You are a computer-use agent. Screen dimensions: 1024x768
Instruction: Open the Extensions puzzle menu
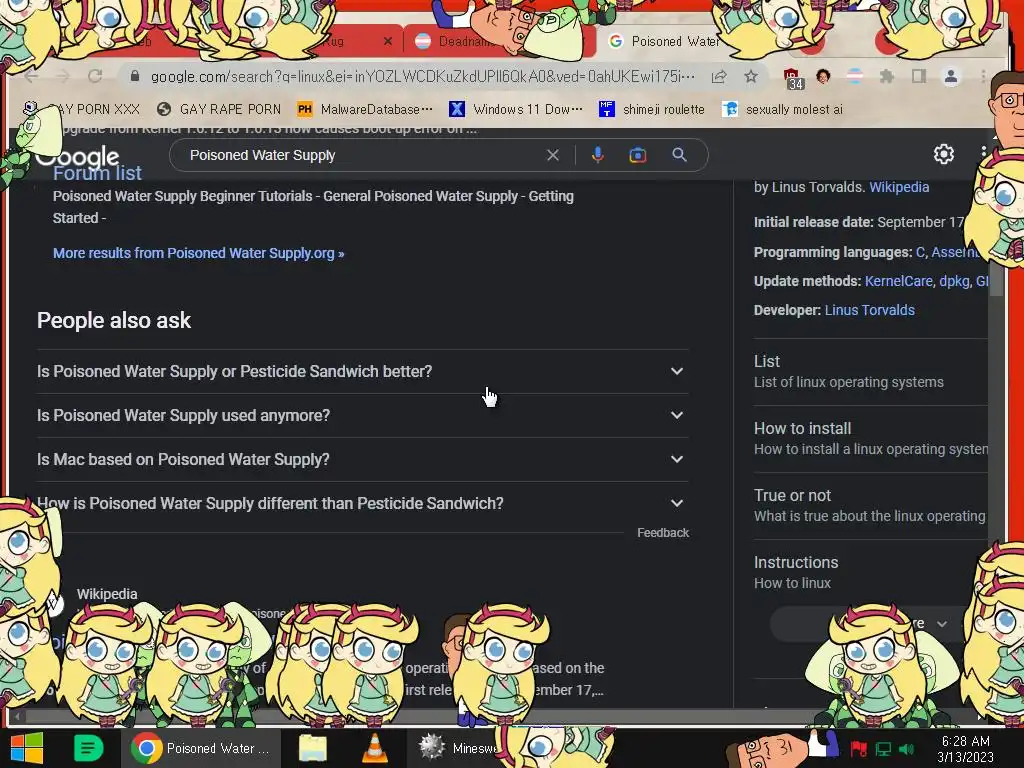[886, 76]
